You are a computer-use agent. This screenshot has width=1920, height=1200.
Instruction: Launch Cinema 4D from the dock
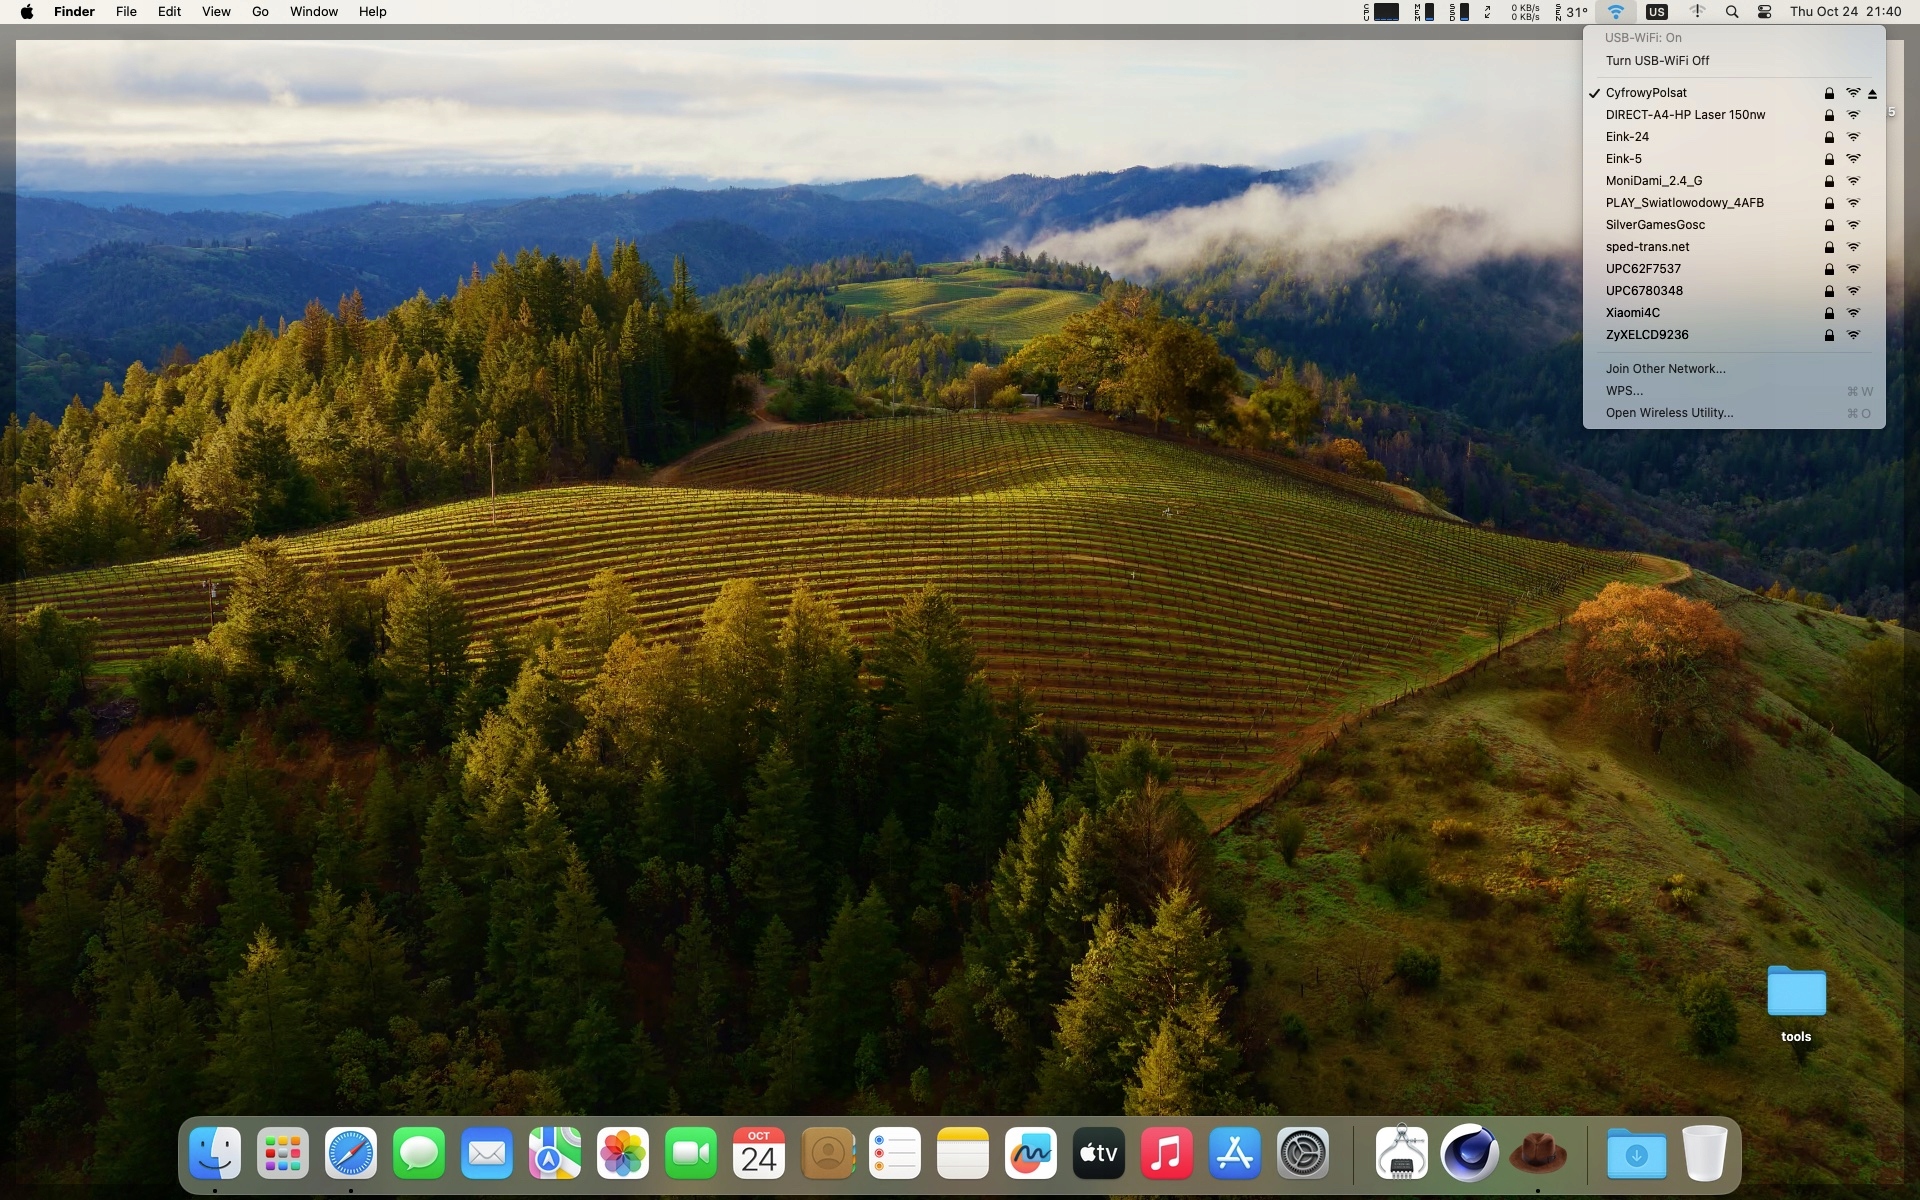tap(1469, 1153)
